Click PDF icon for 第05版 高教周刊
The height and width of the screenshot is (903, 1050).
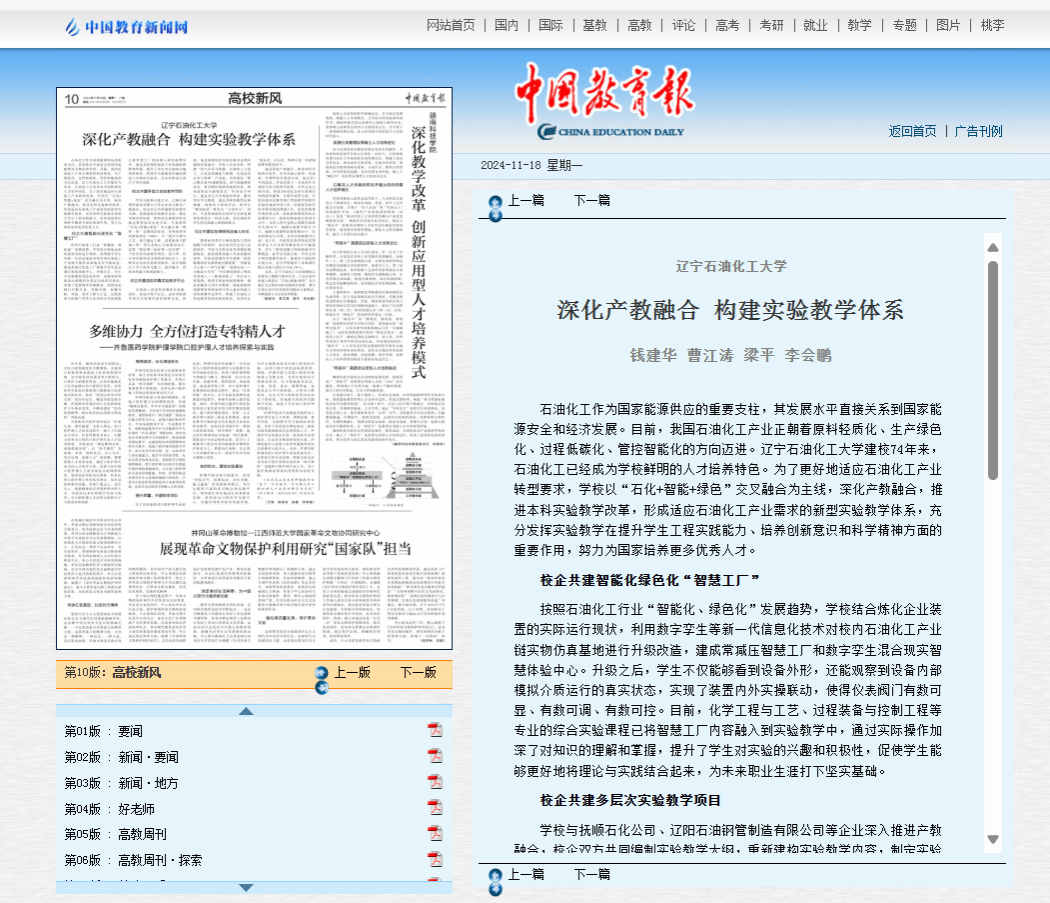click(x=434, y=834)
